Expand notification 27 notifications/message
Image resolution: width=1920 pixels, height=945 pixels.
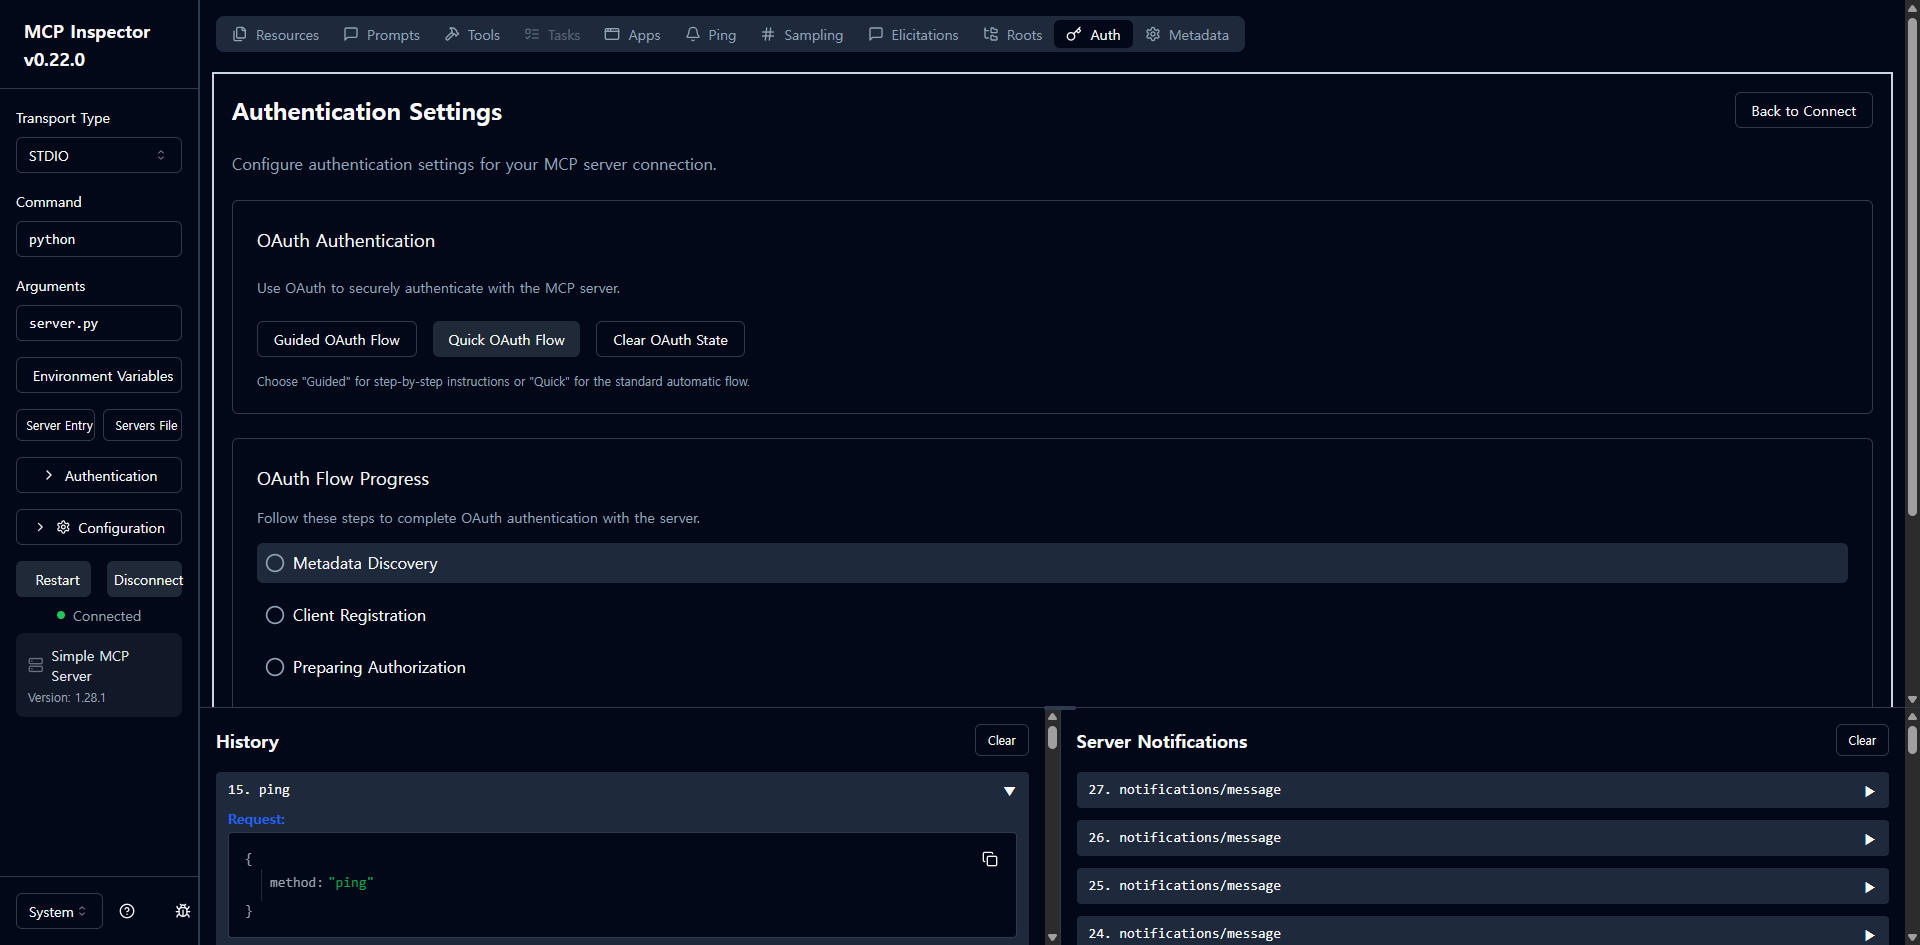coord(1482,790)
